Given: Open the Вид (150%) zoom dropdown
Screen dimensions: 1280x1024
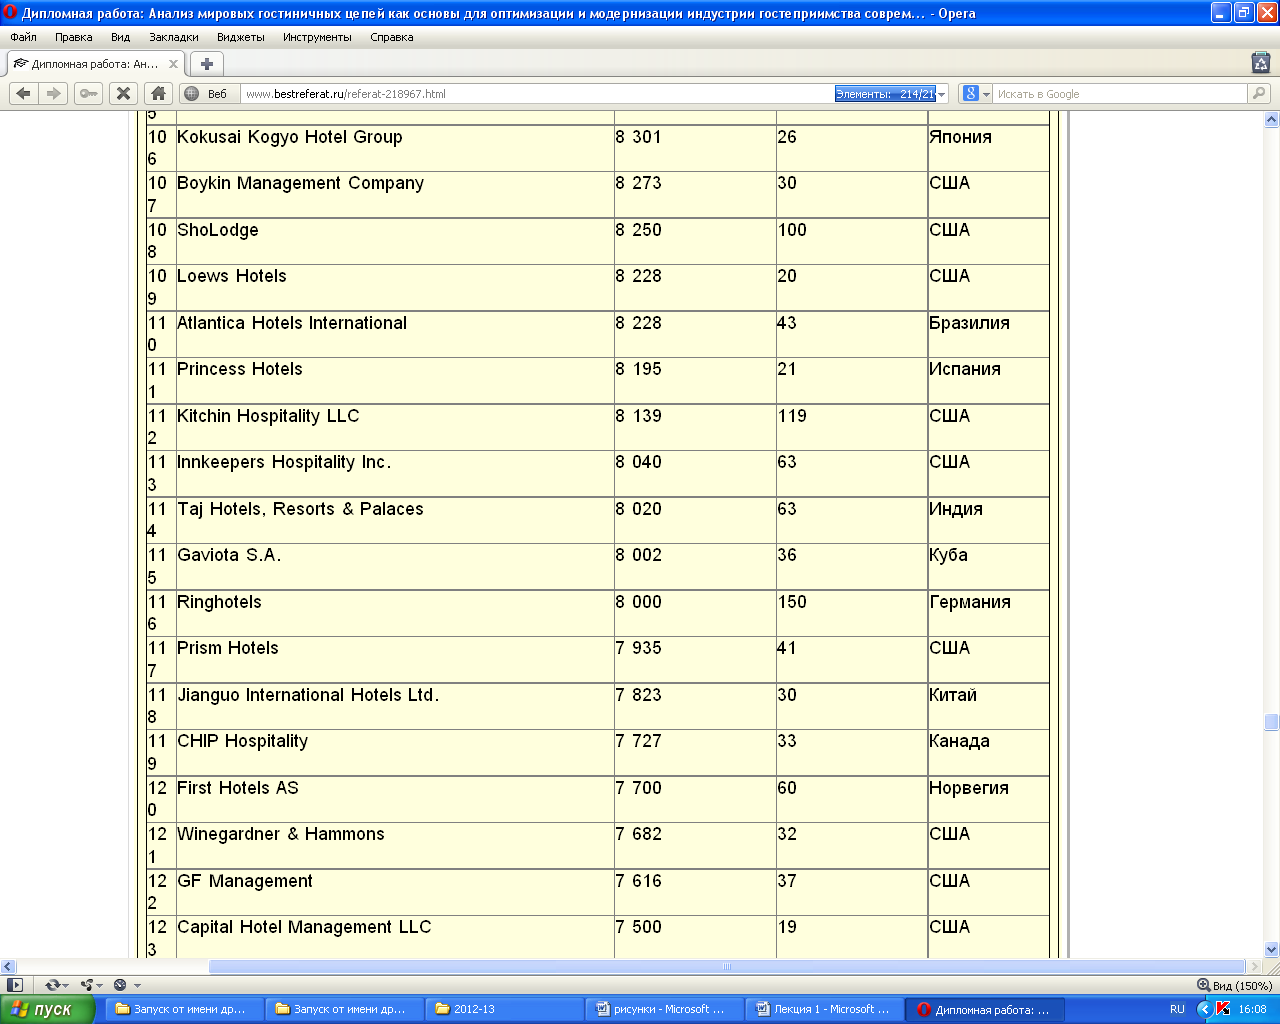Looking at the screenshot, I should (x=1234, y=985).
